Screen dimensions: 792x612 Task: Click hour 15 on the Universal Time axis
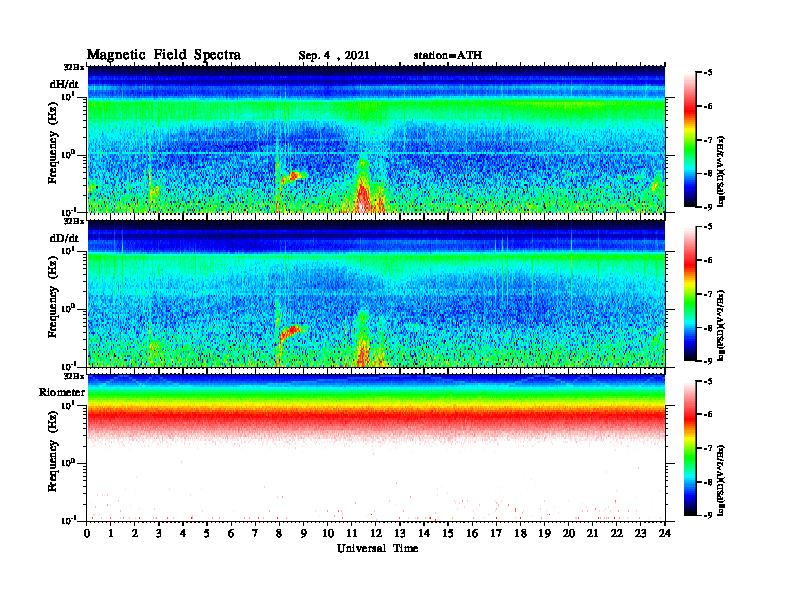(448, 534)
